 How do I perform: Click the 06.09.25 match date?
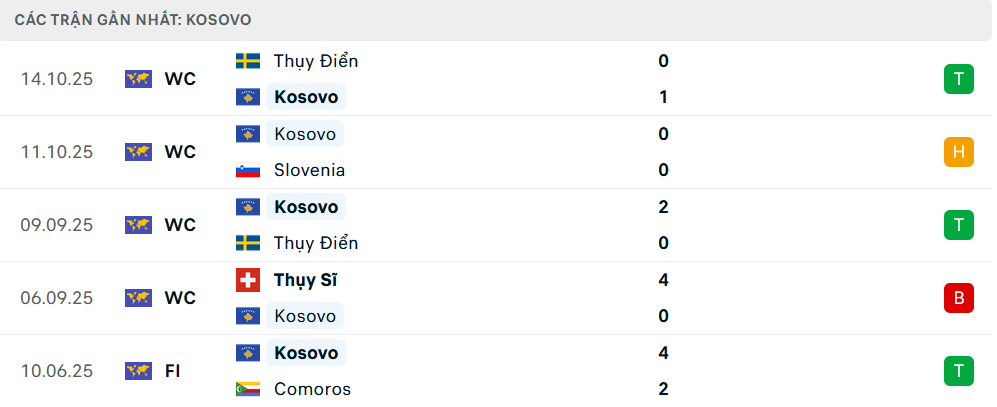click(x=57, y=298)
